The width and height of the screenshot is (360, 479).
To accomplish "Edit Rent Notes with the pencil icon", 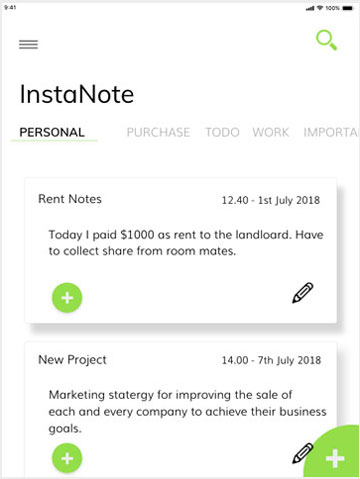I will pyautogui.click(x=303, y=293).
